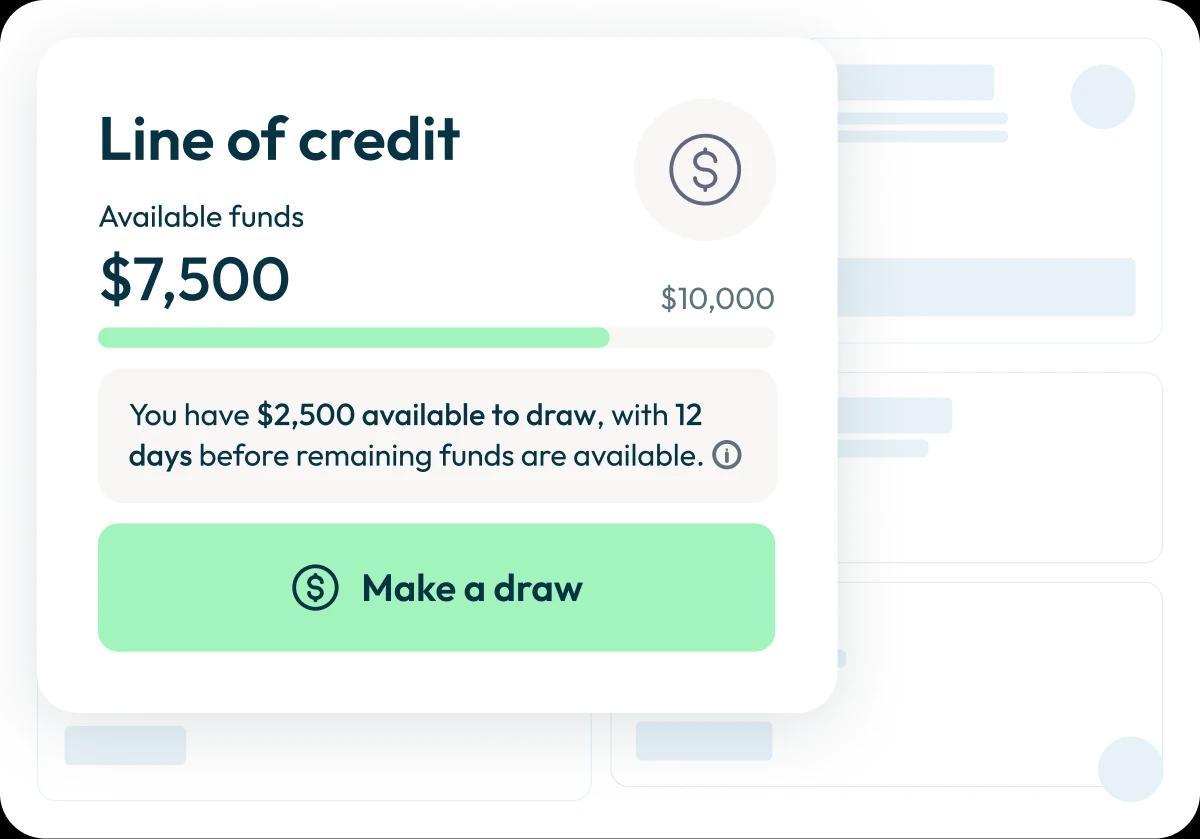Select the "Line of credit" heading
This screenshot has height=839, width=1200.
(x=279, y=139)
